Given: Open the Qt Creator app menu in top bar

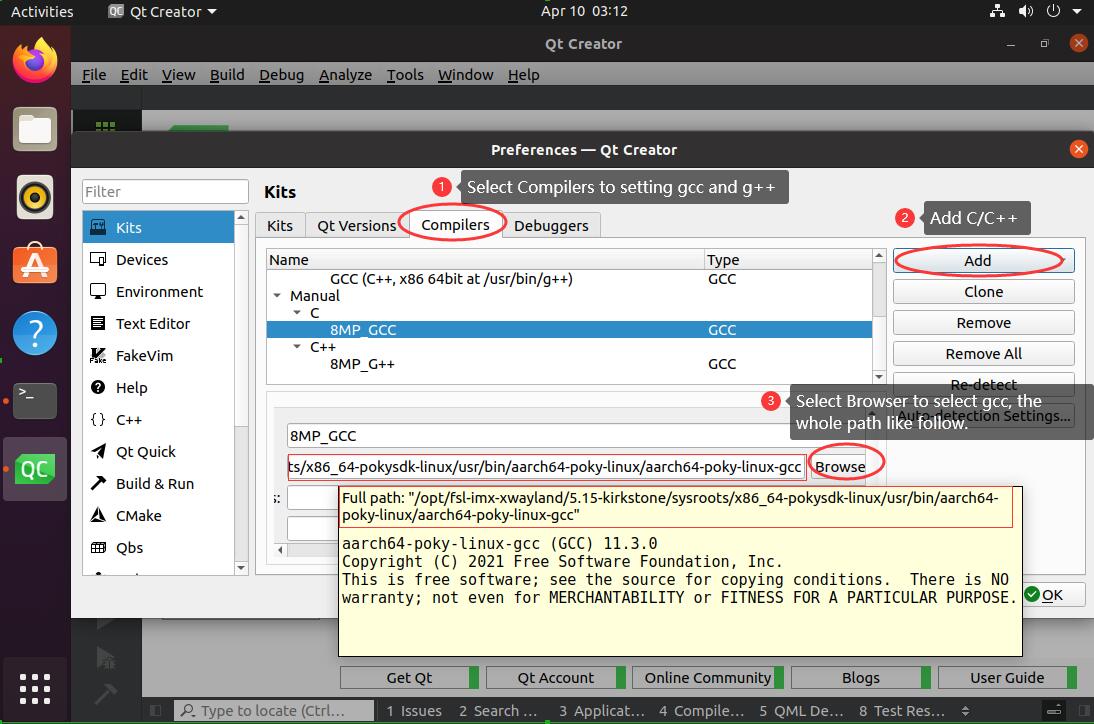Looking at the screenshot, I should 163,11.
